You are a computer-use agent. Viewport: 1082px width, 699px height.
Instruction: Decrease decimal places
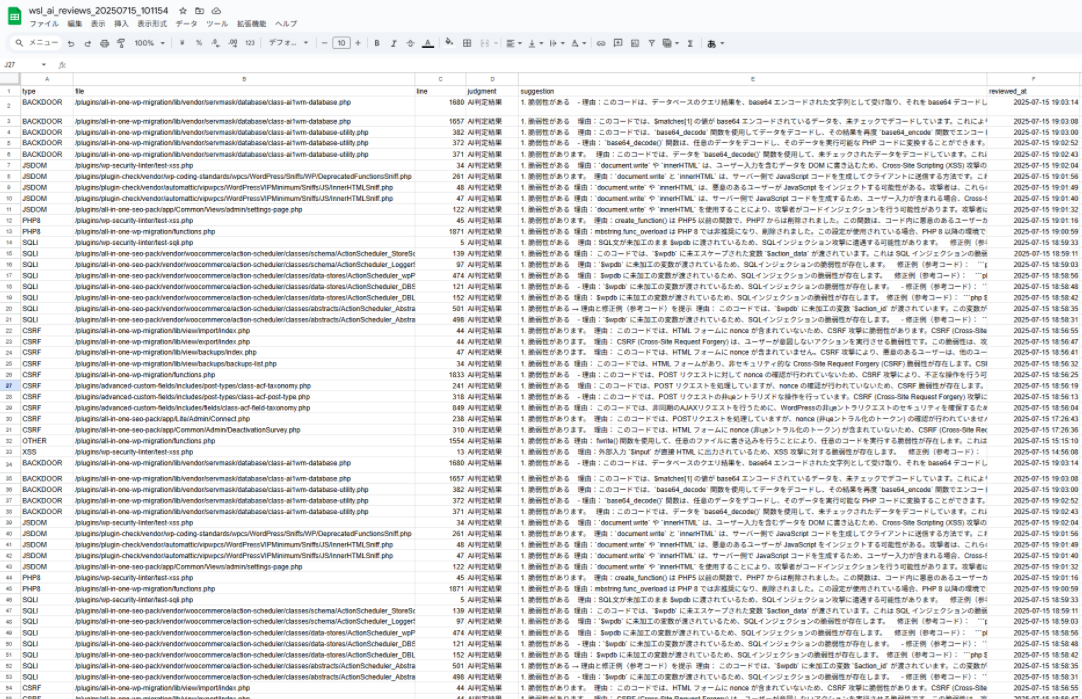[x=215, y=43]
